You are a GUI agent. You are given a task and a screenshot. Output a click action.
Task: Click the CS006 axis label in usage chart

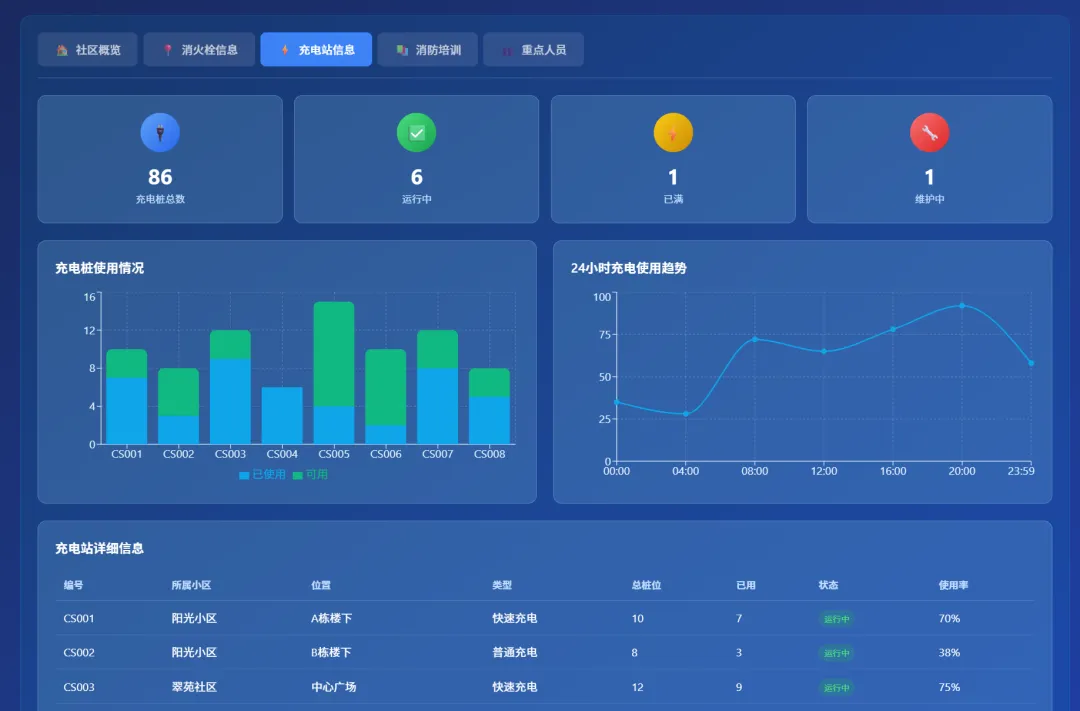(386, 454)
